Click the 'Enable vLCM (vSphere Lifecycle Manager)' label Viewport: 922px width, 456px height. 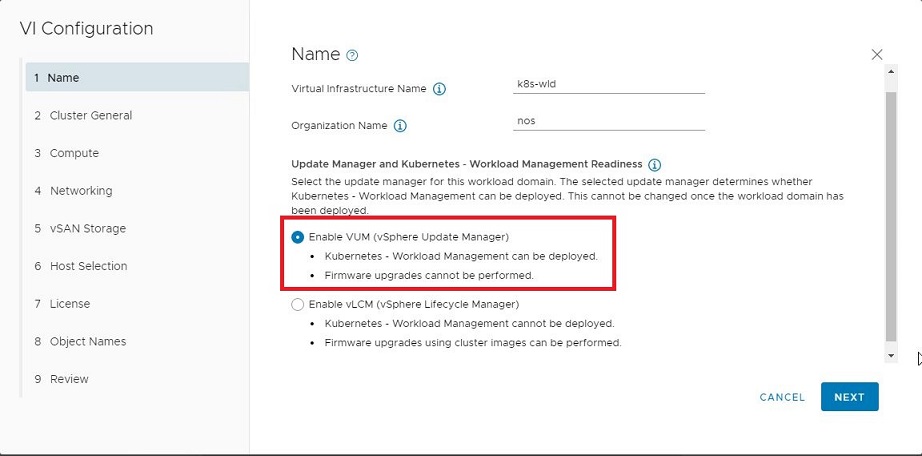point(414,305)
